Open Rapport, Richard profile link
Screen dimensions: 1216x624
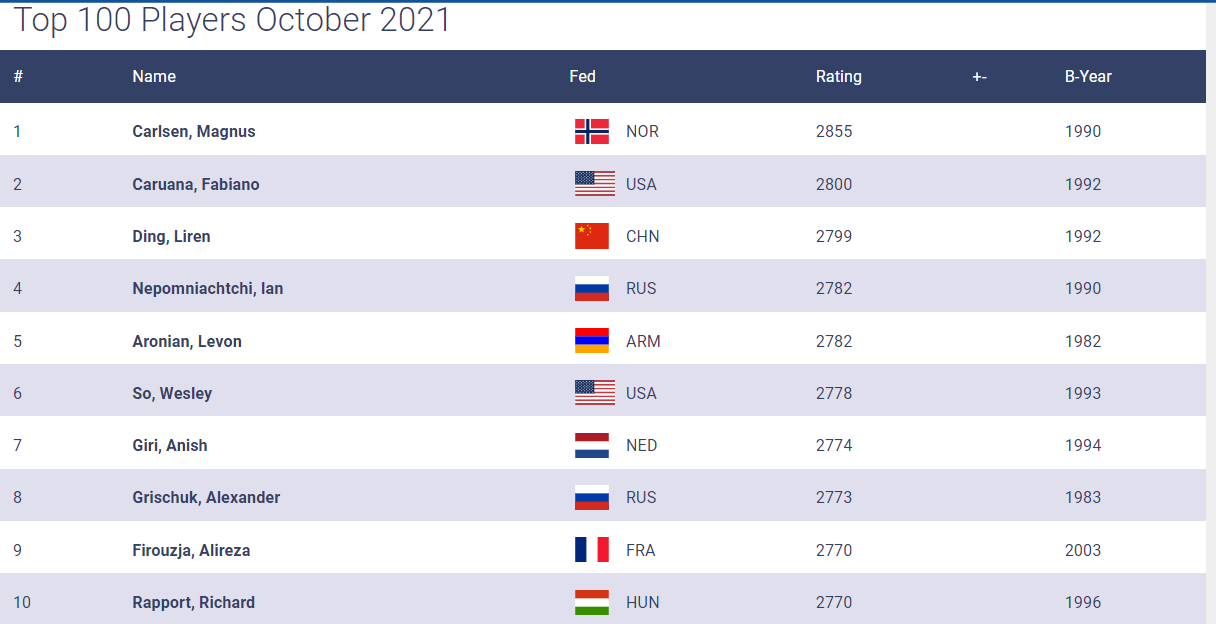coord(194,602)
